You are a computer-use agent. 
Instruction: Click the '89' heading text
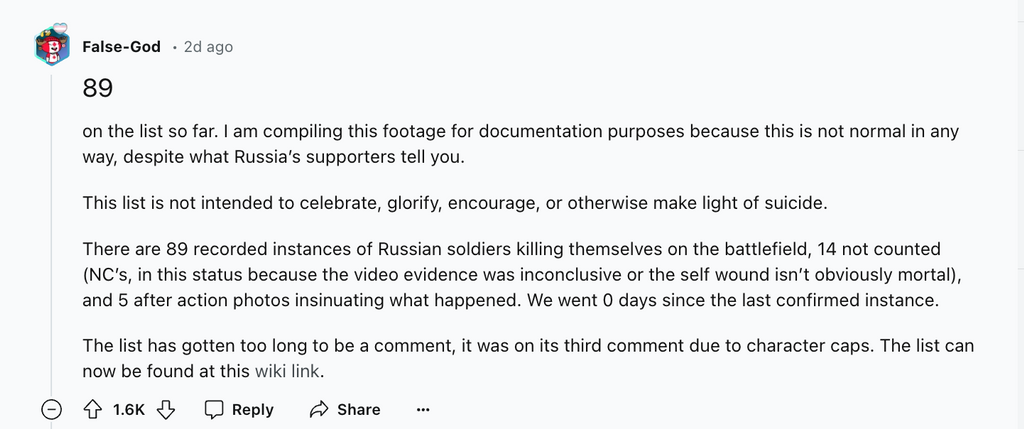(x=97, y=89)
